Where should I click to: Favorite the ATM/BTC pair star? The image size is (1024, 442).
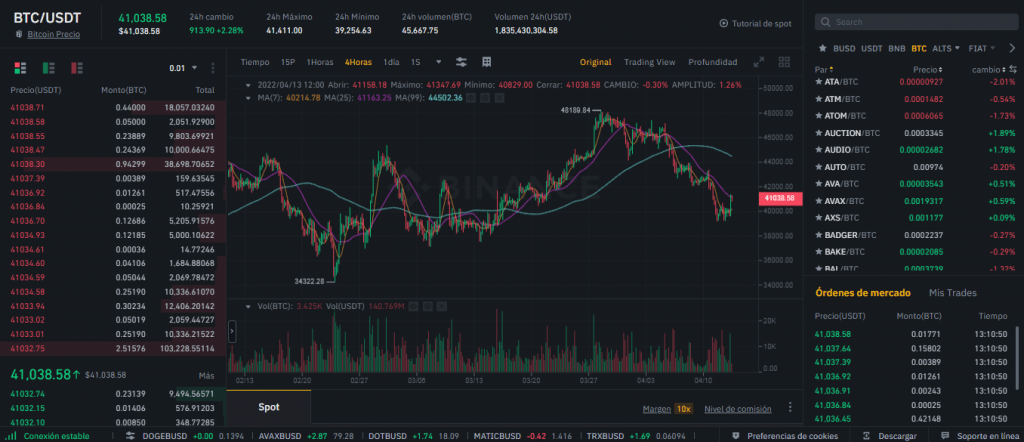pos(819,99)
